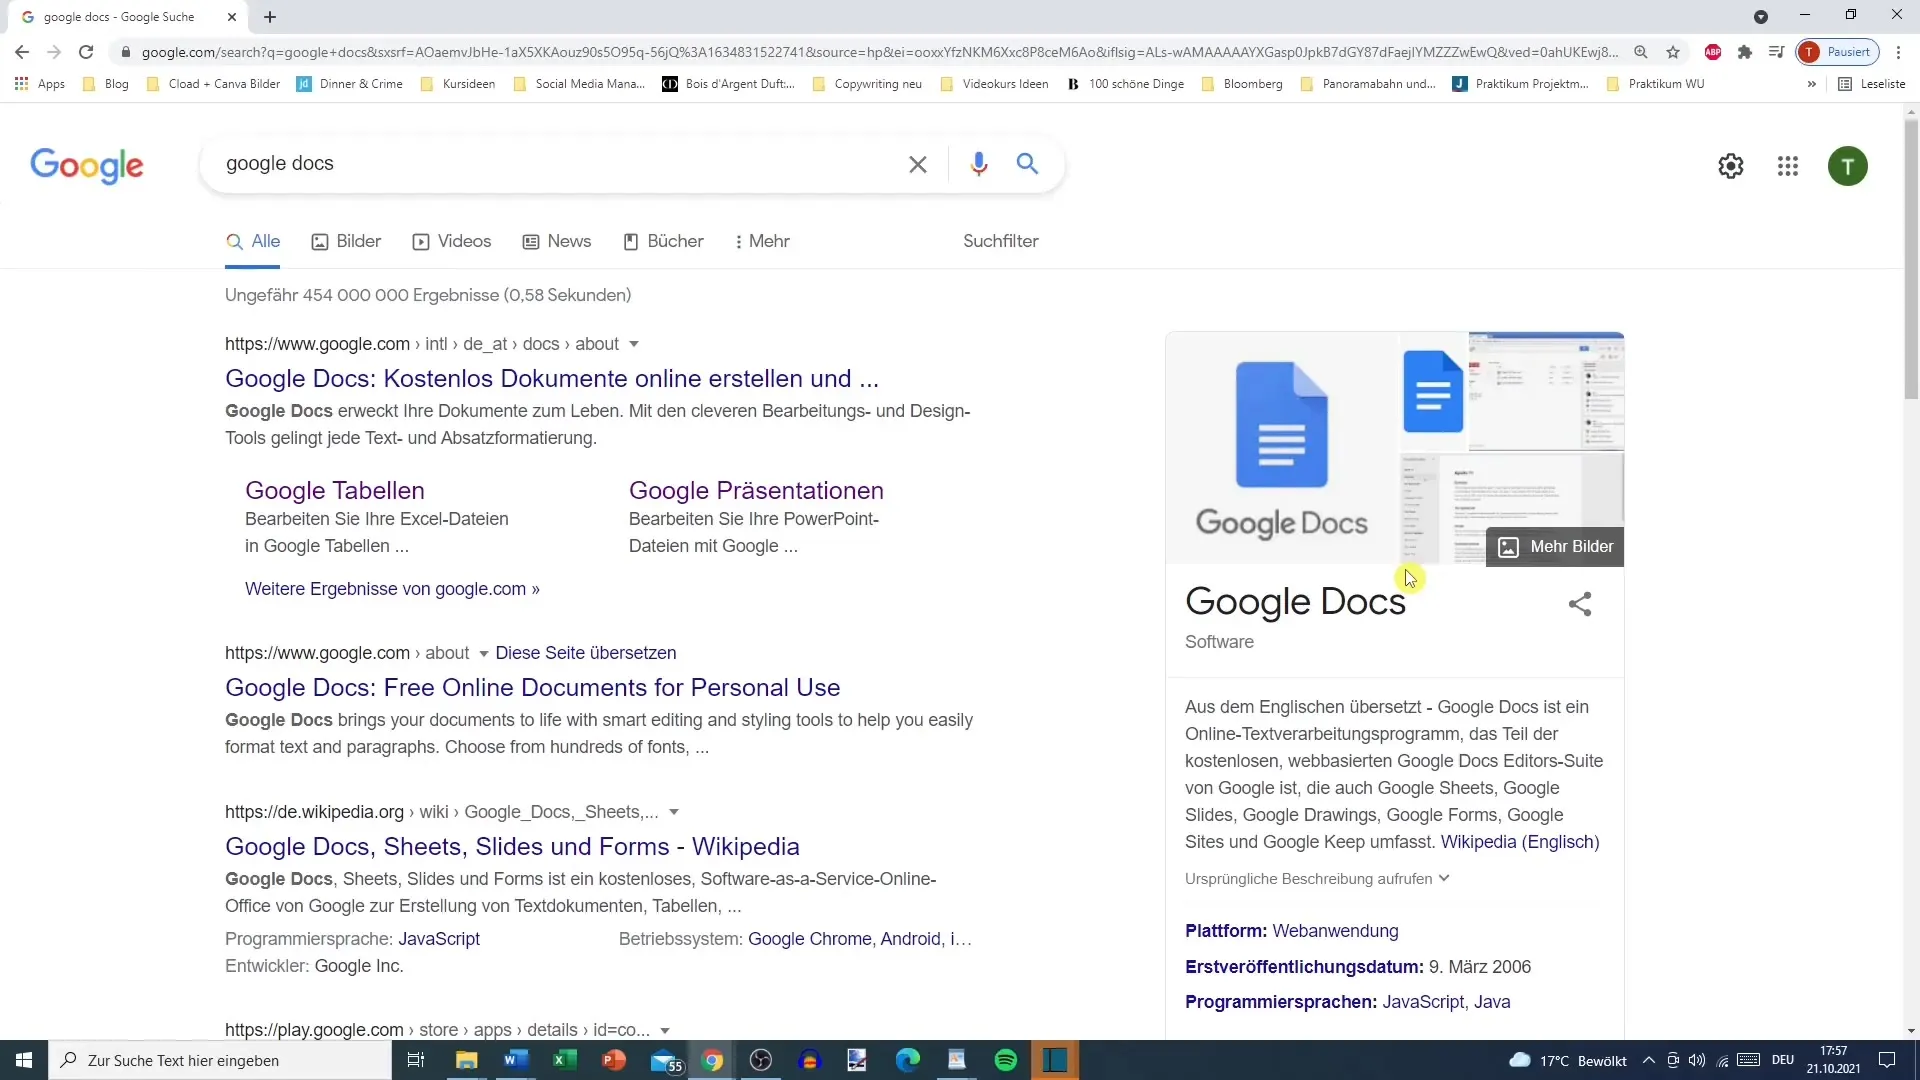Open the green T Google account avatar
1920x1080 pixels.
click(x=1848, y=166)
